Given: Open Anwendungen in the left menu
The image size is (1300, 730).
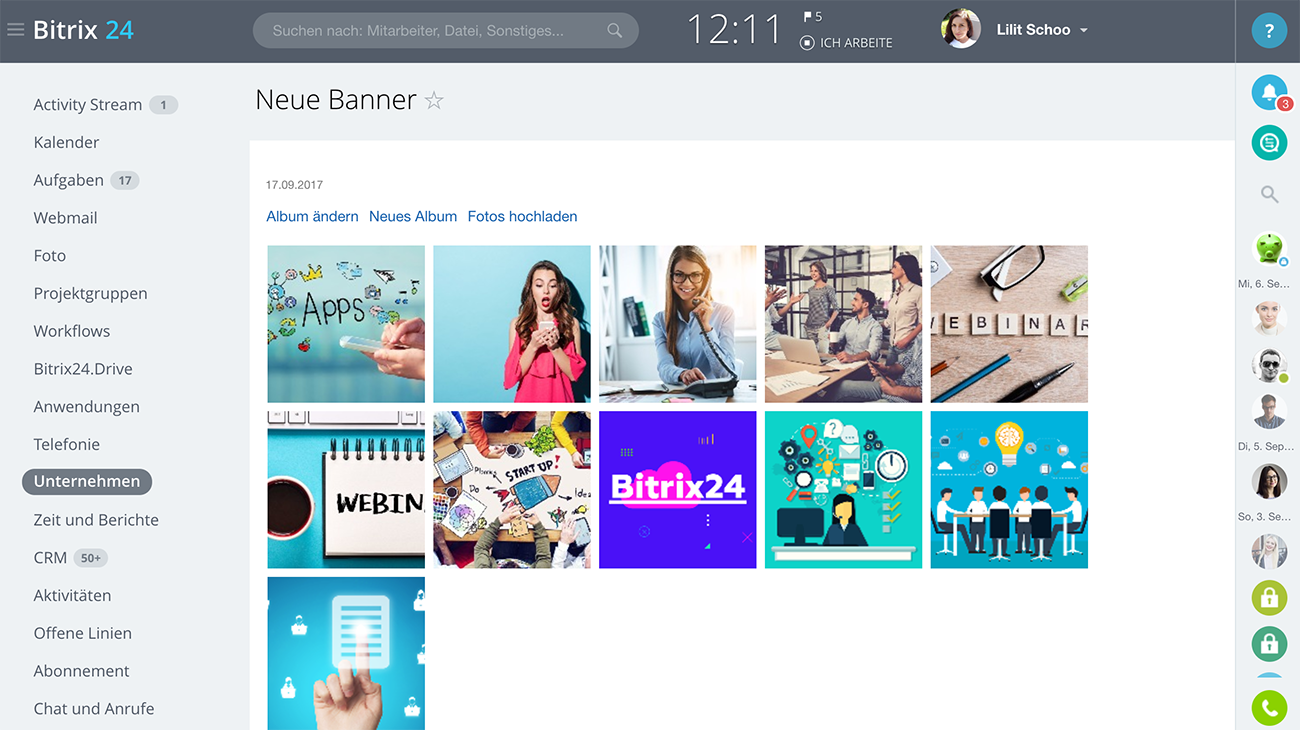Looking at the screenshot, I should [86, 406].
